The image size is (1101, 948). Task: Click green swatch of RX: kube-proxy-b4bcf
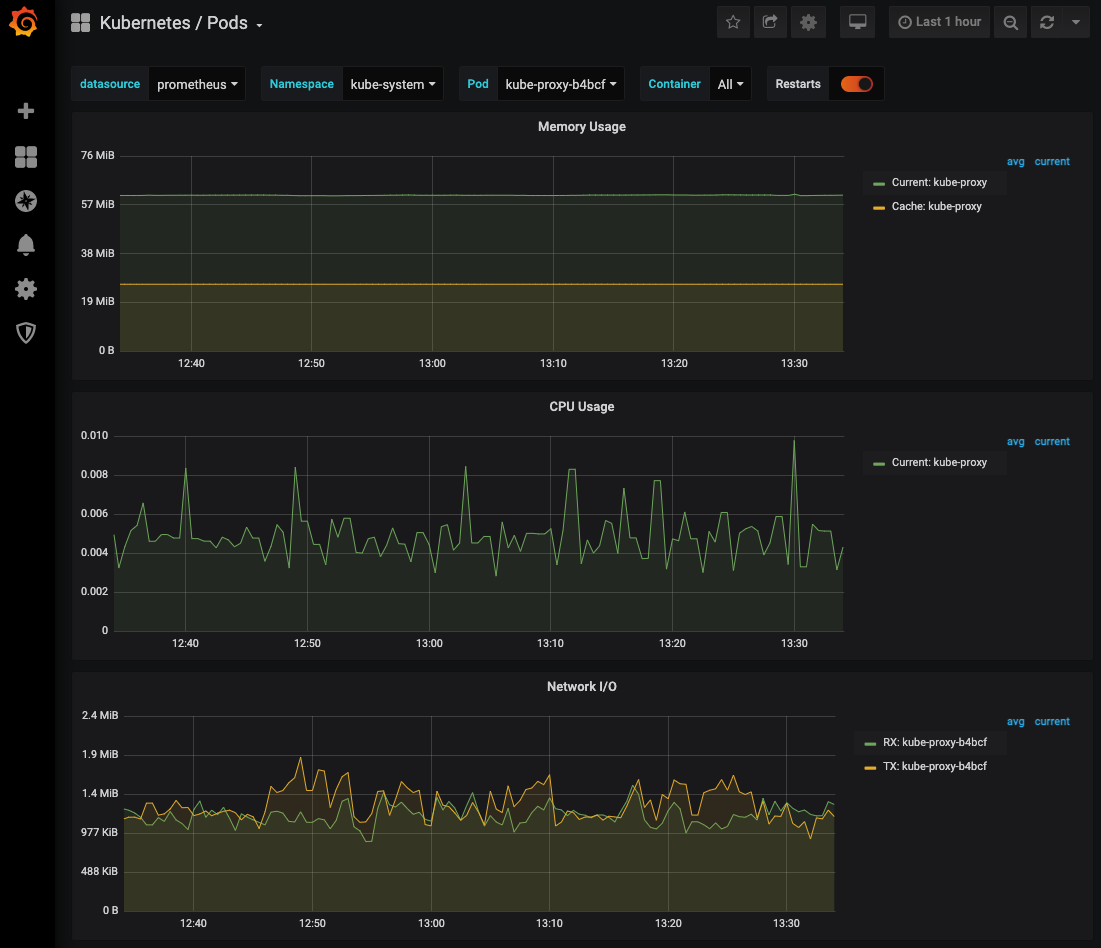tap(870, 744)
